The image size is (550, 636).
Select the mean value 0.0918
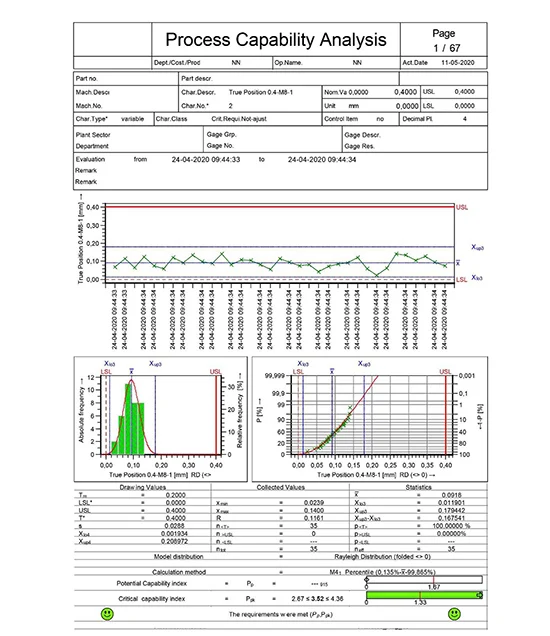451,495
